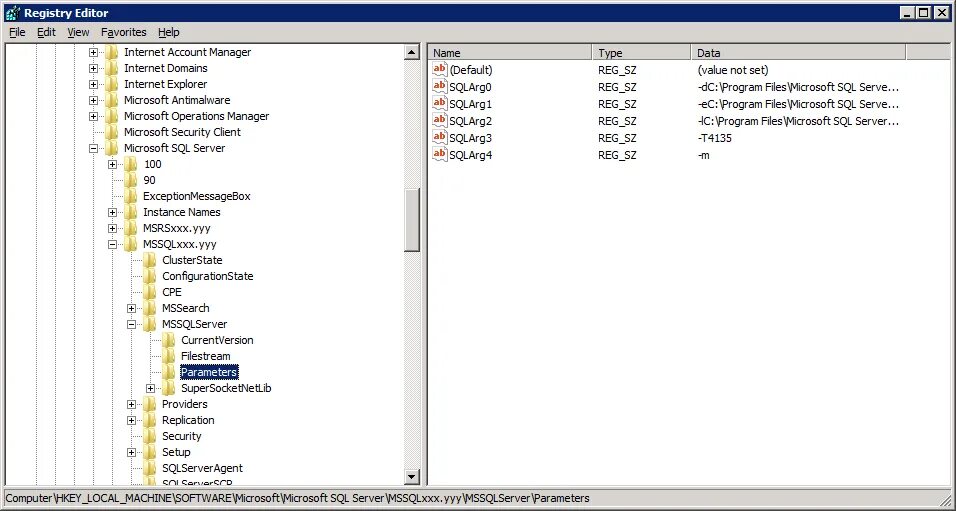Click the Registry Editor title bar icon
This screenshot has height=511, width=956.
coord(12,12)
